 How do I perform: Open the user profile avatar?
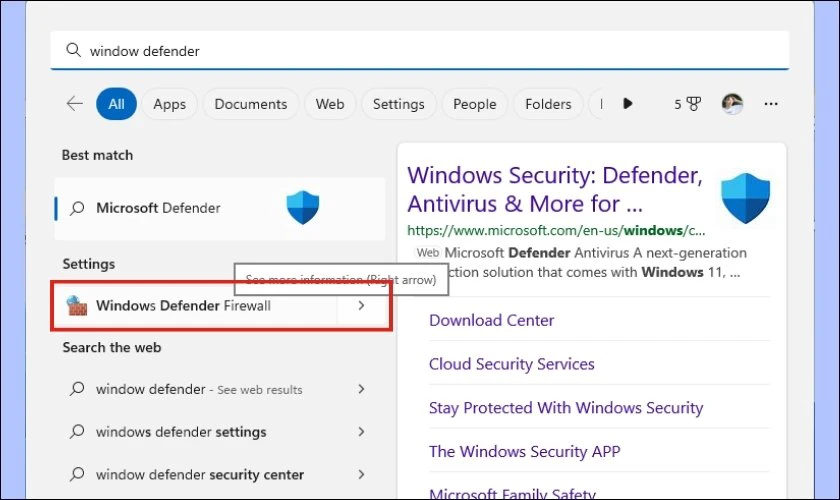click(732, 103)
